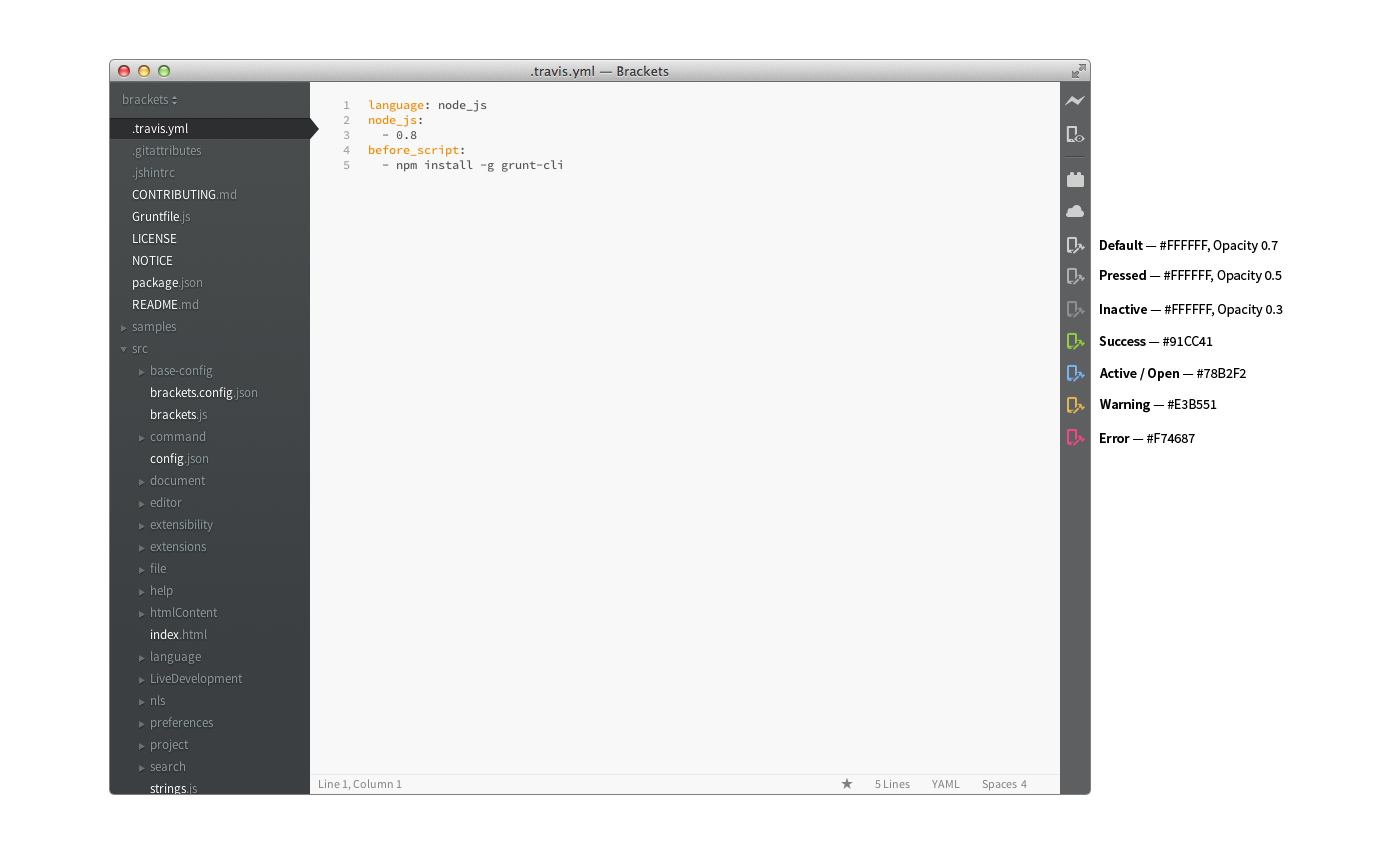Click the pink Error state icon
This screenshot has height=854, width=1400.
point(1075,437)
